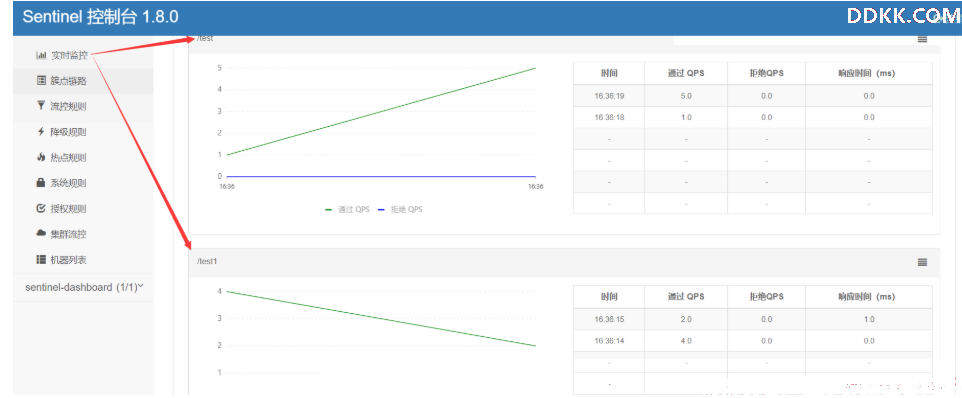This screenshot has width=962, height=398.
Task: Click the lightning bolt icon for 降级规则
Action: [x=41, y=131]
